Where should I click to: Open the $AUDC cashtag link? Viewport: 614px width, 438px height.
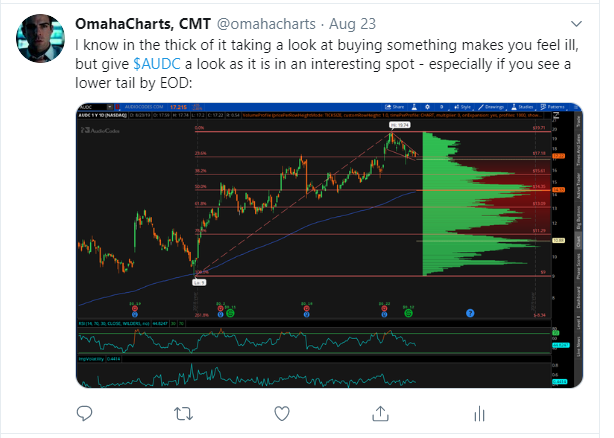(157, 64)
